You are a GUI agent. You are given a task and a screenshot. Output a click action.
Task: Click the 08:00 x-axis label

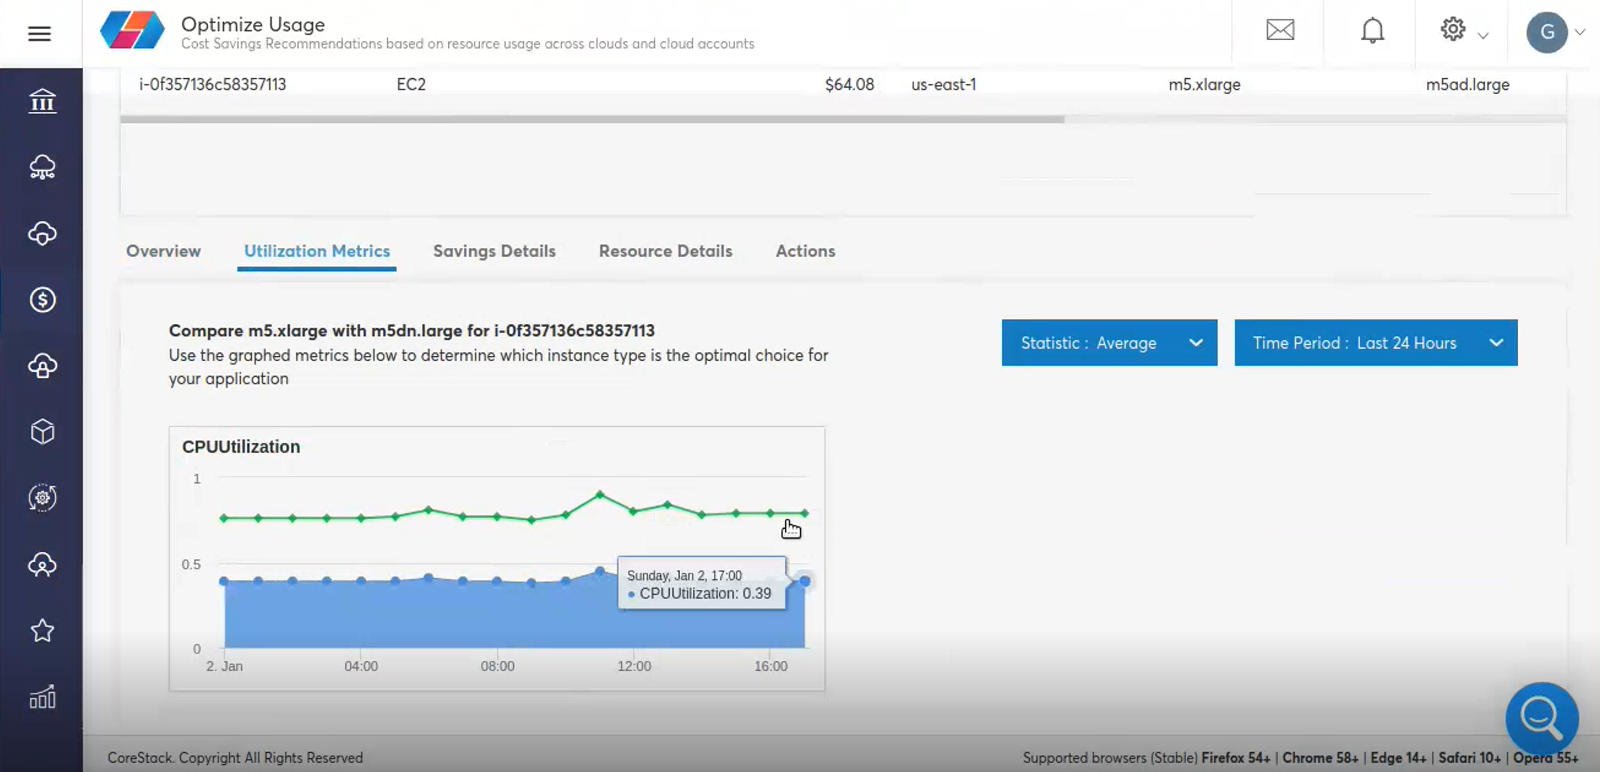tap(497, 666)
